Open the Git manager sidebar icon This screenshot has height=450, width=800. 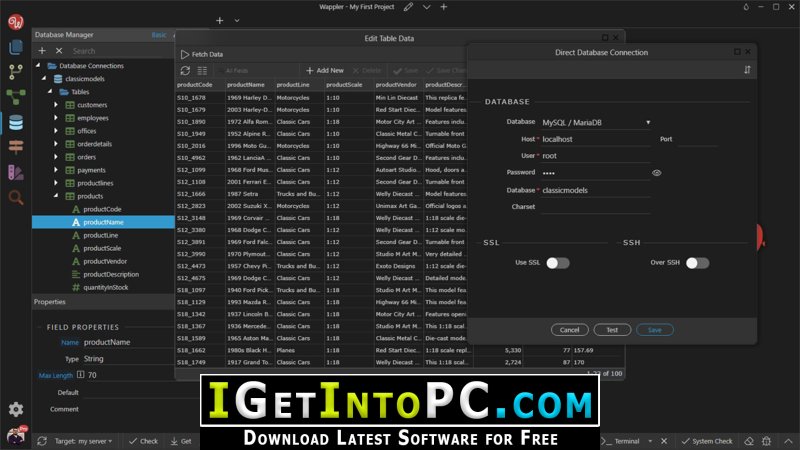point(16,72)
